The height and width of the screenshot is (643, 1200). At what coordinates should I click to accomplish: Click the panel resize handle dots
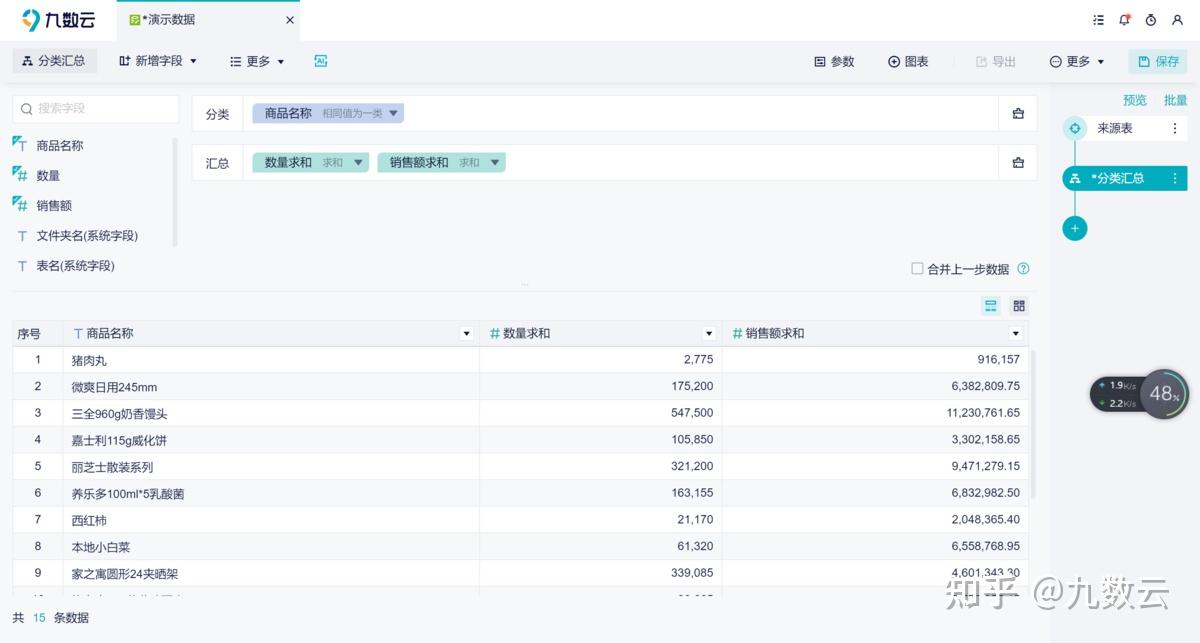tap(524, 284)
